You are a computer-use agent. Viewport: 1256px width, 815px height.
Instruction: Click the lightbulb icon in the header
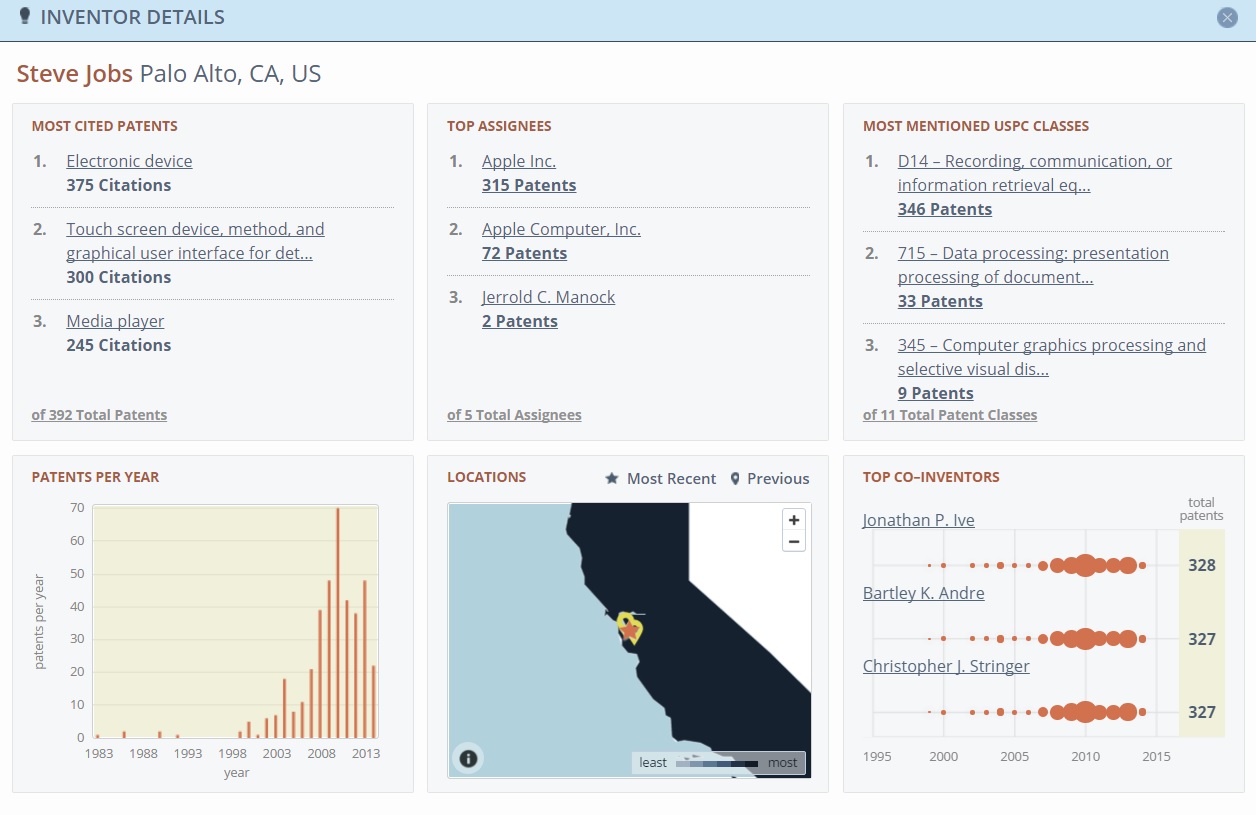[x=25, y=16]
